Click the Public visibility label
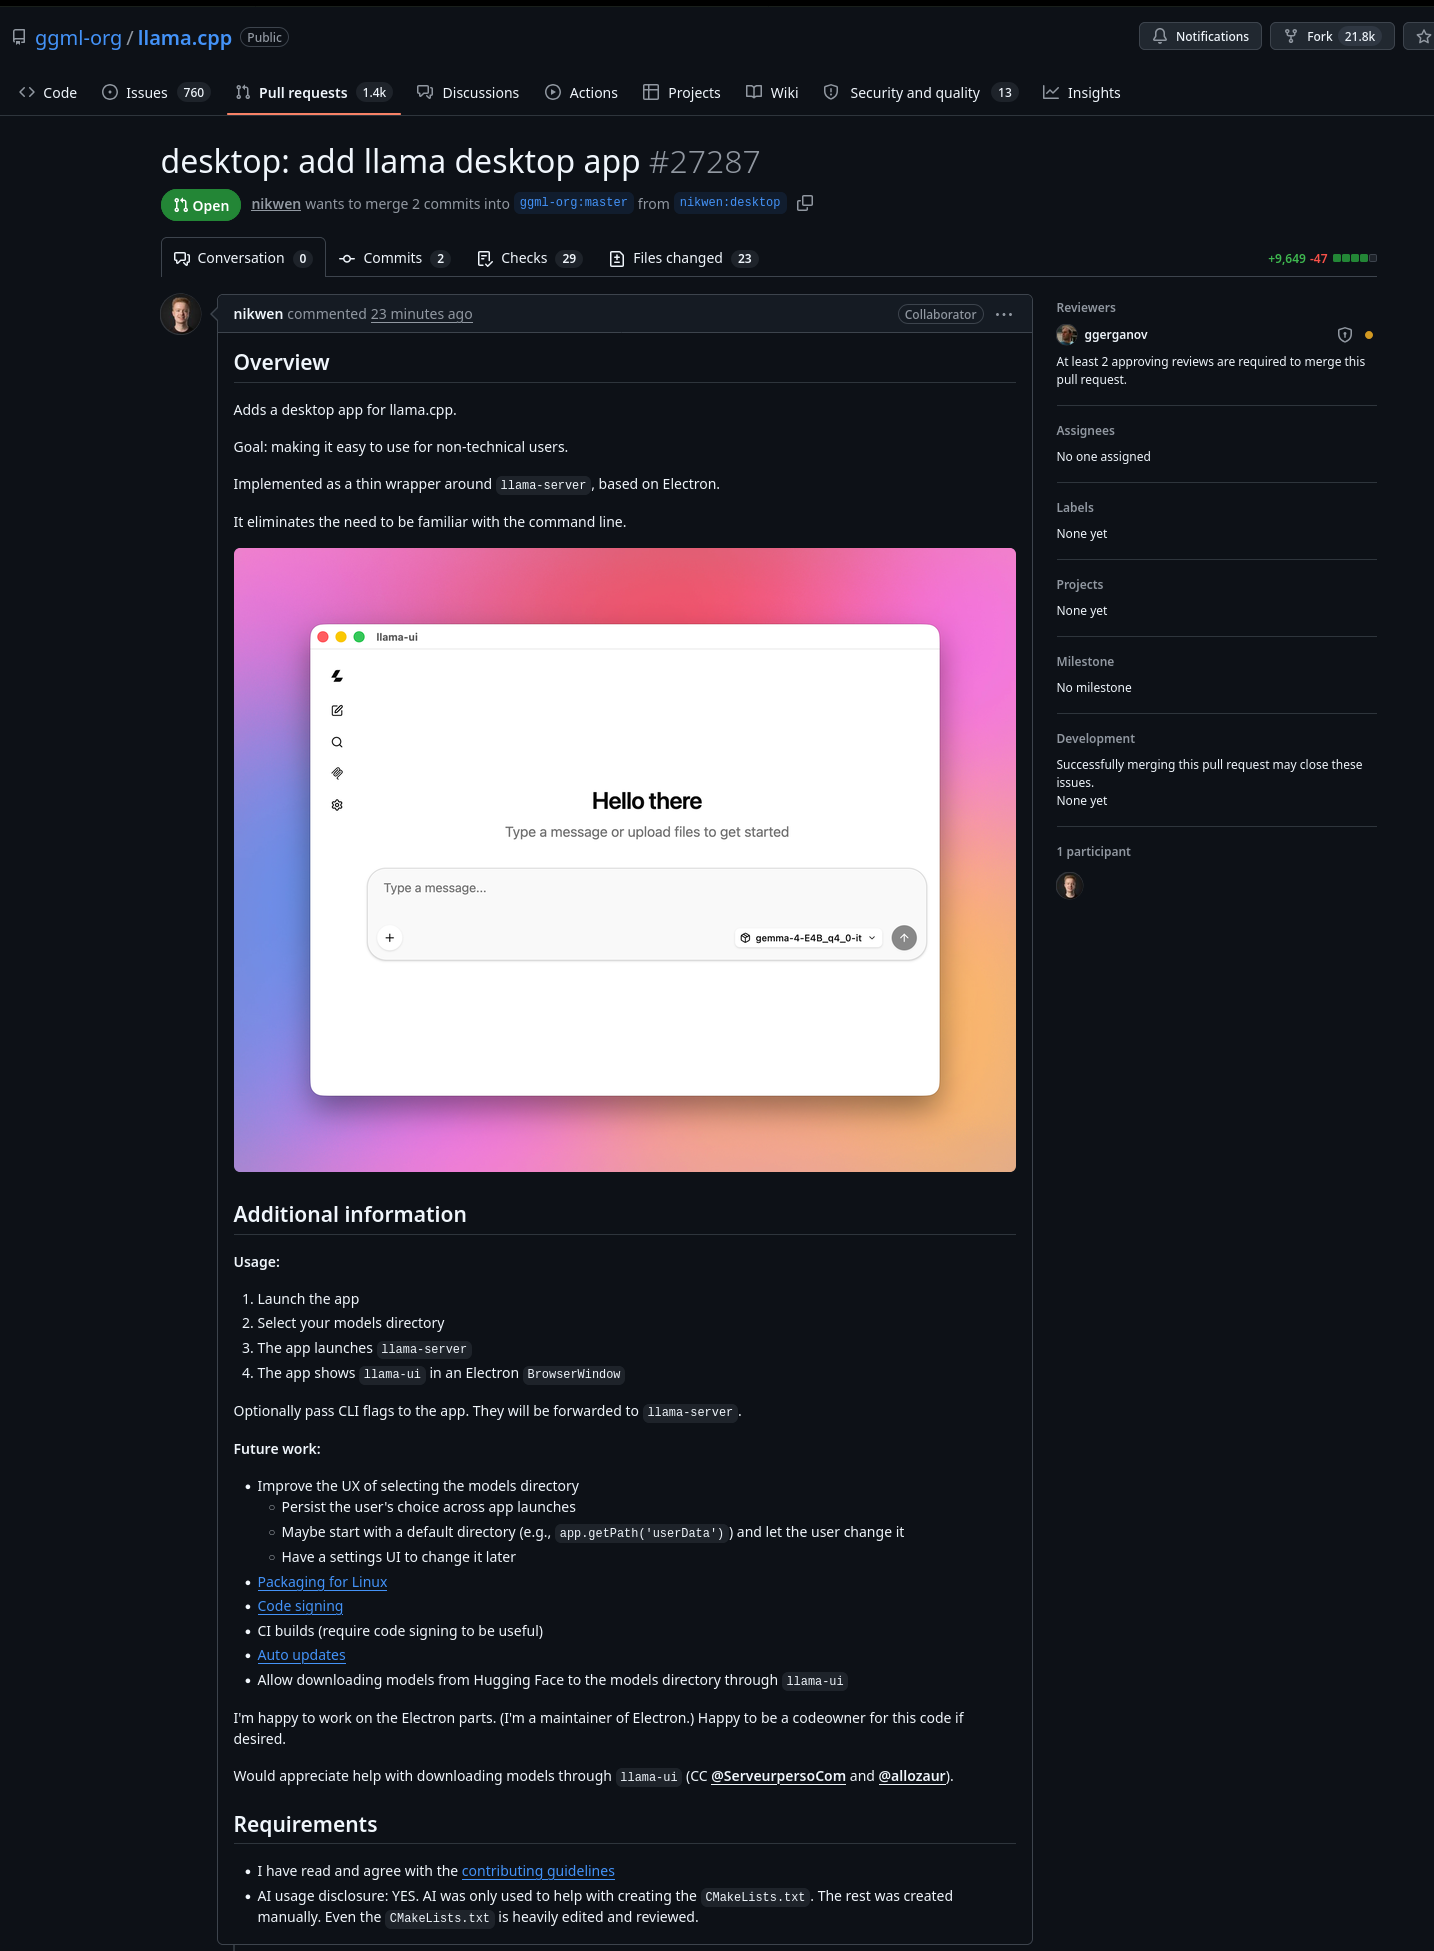The width and height of the screenshot is (1434, 1951). coord(265,37)
